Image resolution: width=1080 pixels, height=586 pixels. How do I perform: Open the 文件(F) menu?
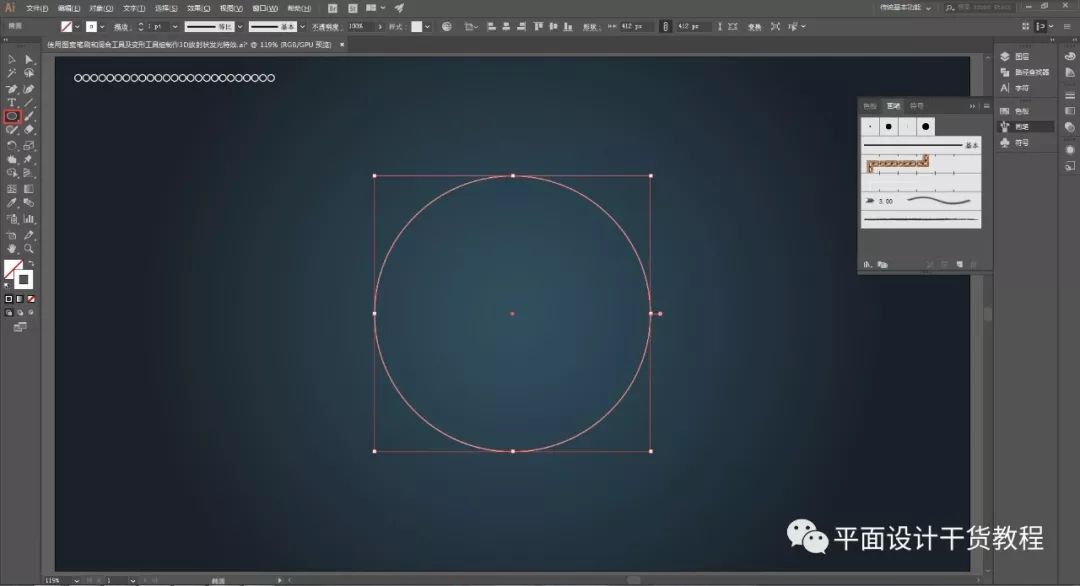tap(37, 8)
